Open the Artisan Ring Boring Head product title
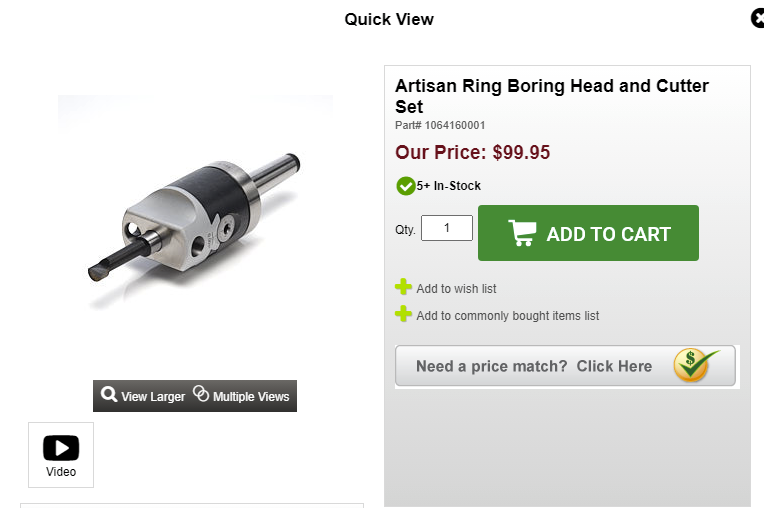 point(552,96)
